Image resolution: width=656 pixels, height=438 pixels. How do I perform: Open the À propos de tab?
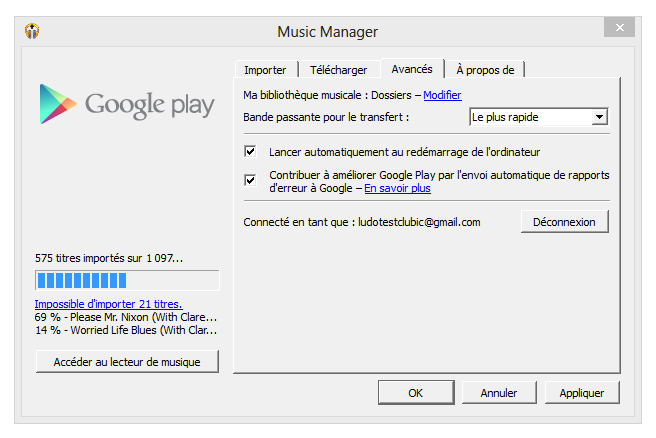click(x=485, y=70)
